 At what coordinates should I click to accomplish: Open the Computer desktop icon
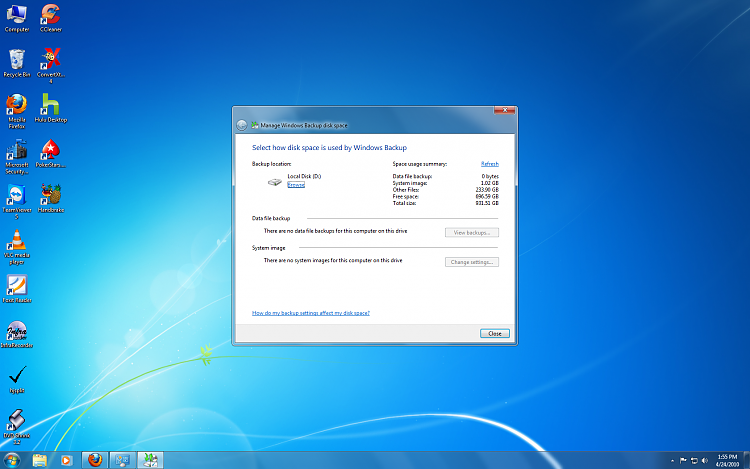17,18
